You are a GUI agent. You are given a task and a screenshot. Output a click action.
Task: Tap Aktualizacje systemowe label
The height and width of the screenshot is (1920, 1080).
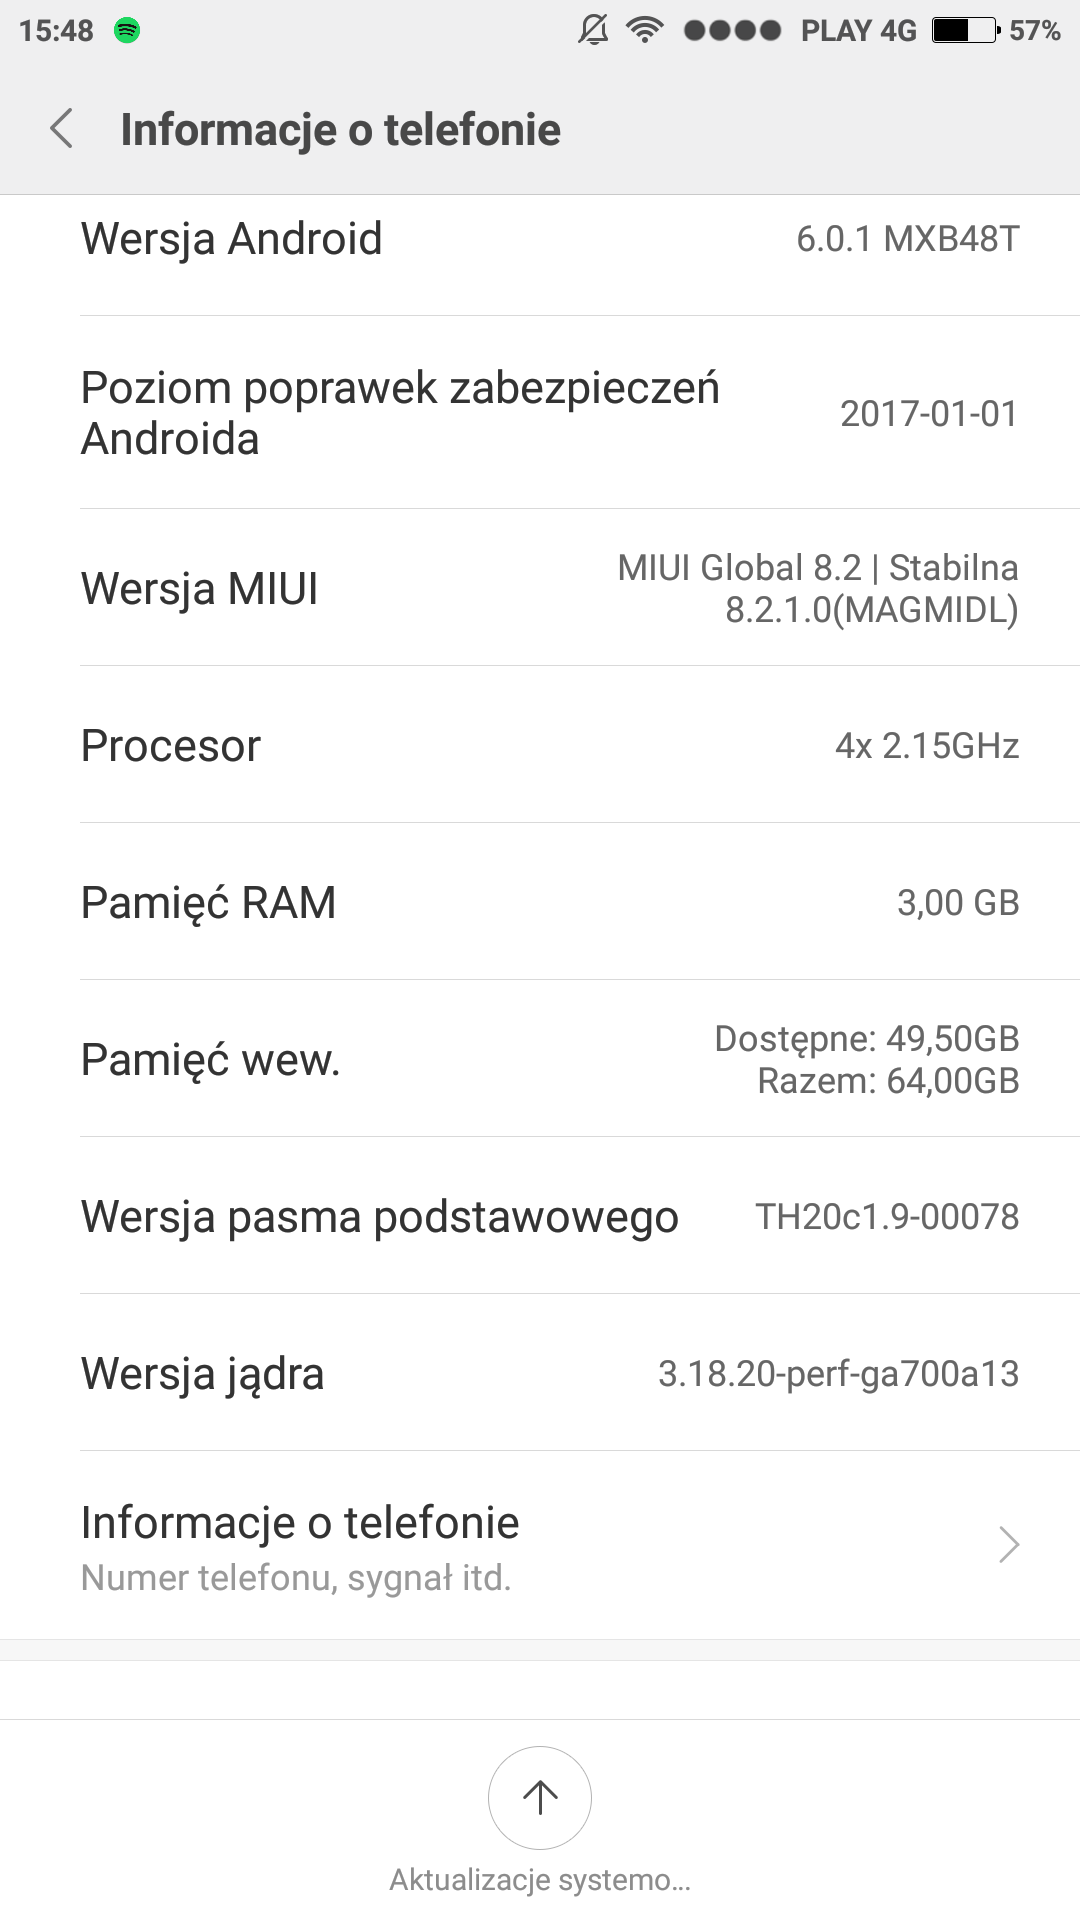pyautogui.click(x=540, y=1880)
